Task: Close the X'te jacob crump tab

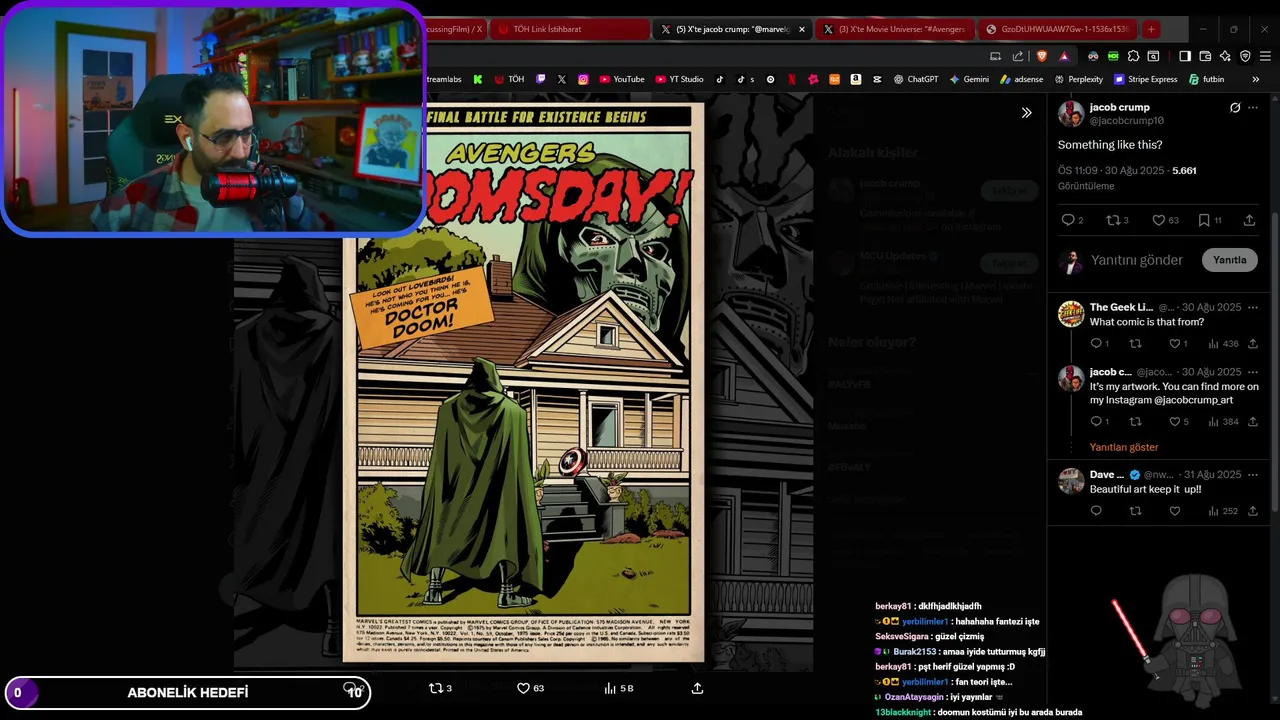Action: [801, 29]
